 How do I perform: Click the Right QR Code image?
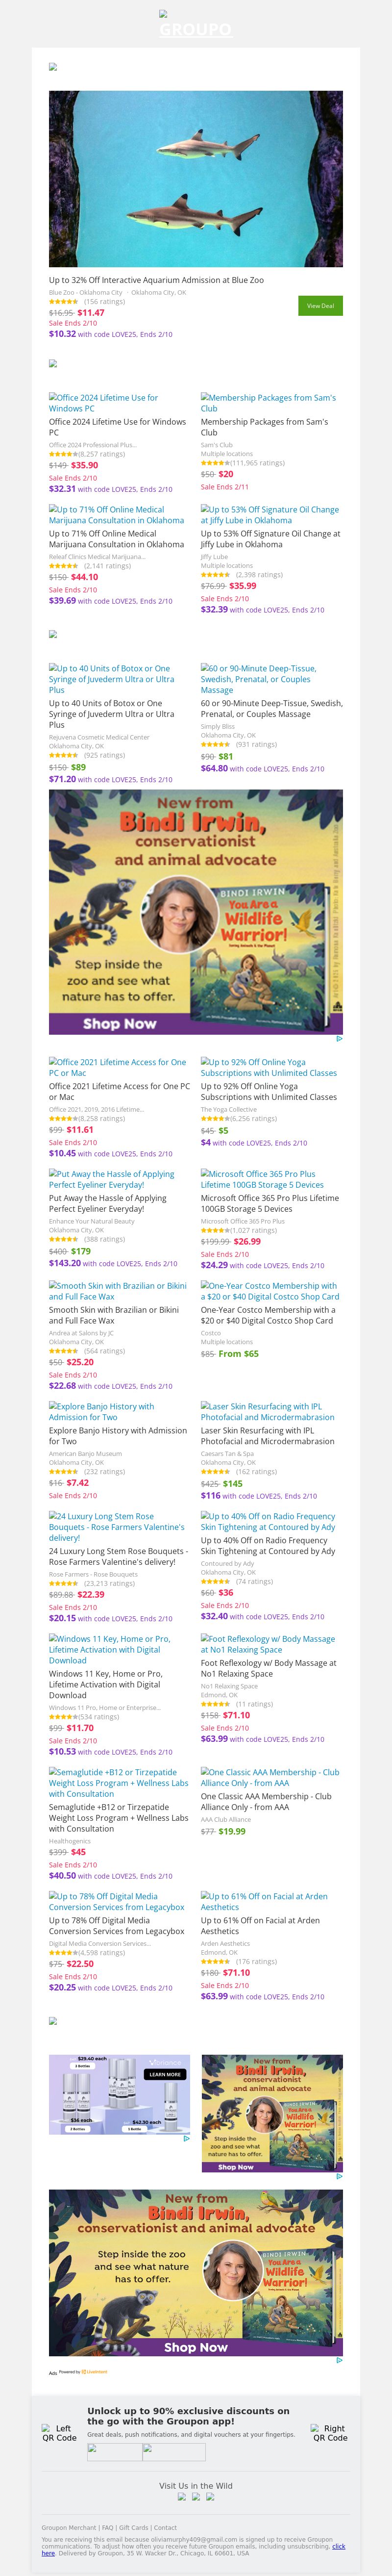(x=330, y=2432)
